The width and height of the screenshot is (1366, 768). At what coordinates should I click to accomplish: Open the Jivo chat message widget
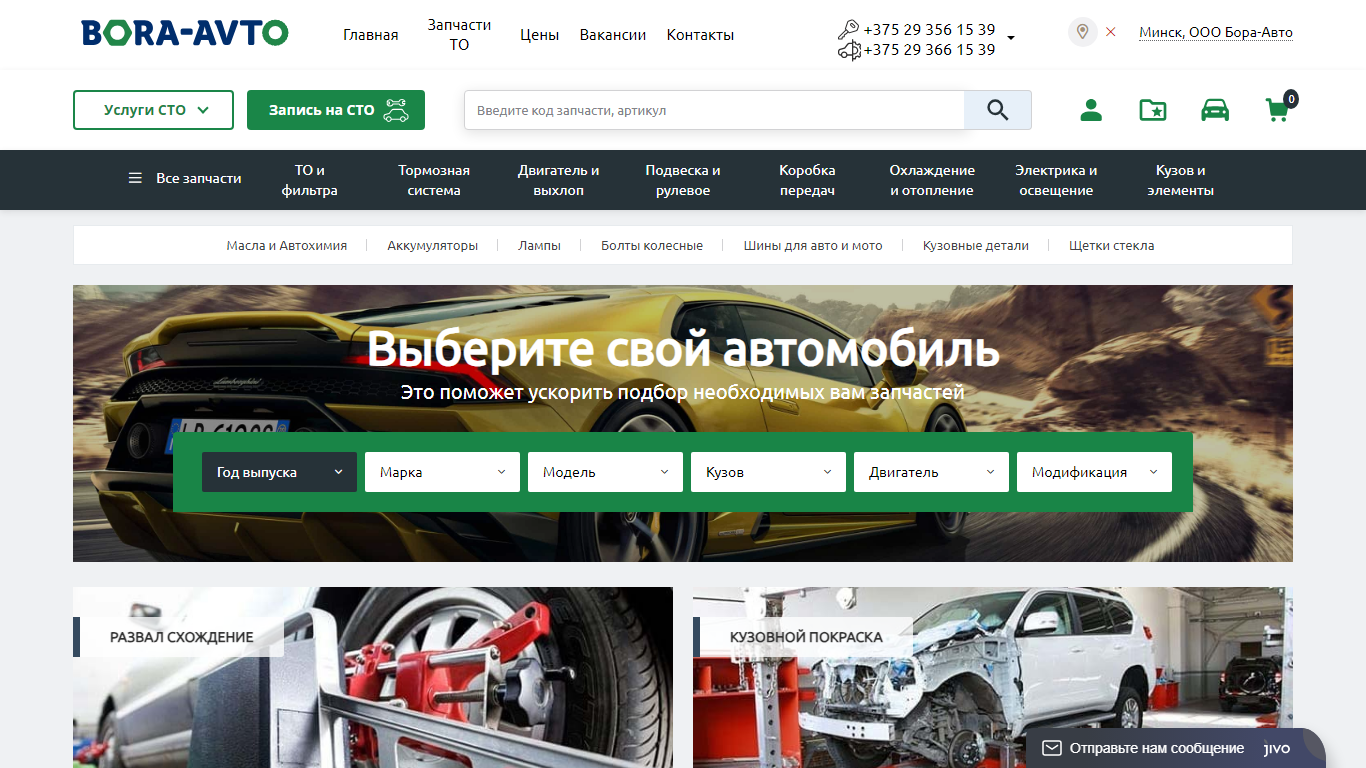[1176, 748]
